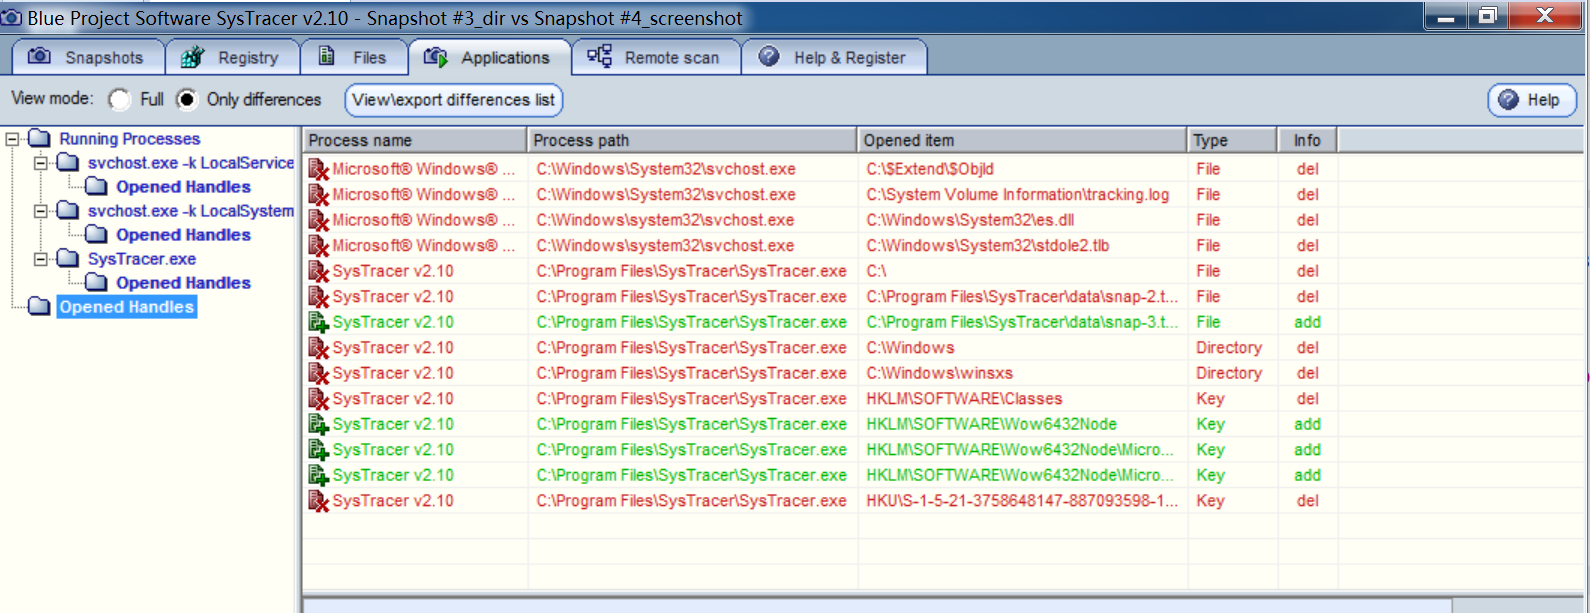
Task: Select Opened Handles under svchost.exe -k LocalService
Action: (x=183, y=187)
